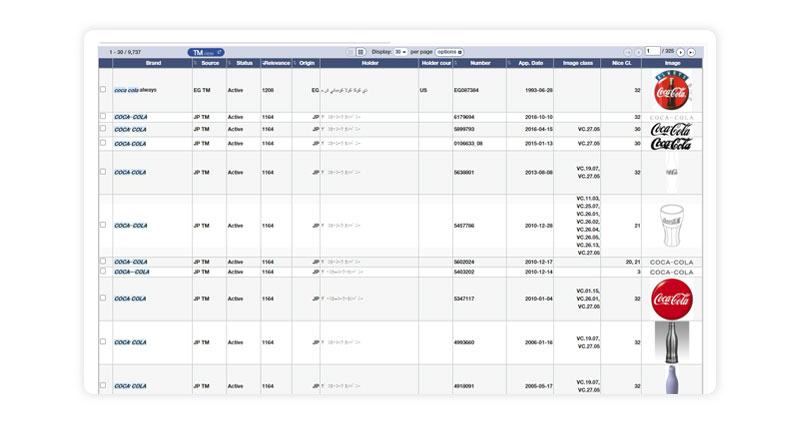Viewport: 800px width, 423px height.
Task: Click the TM view badge
Action: click(206, 52)
